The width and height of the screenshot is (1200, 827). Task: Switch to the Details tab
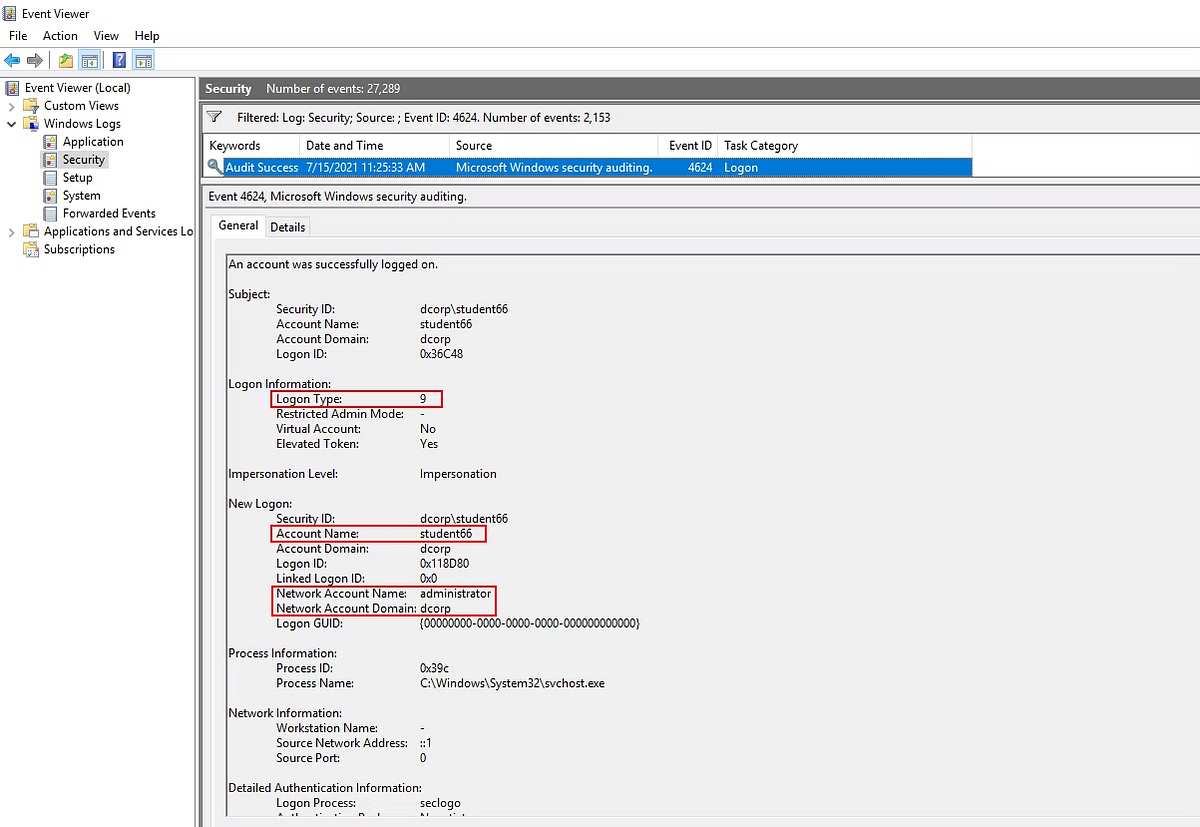point(287,226)
